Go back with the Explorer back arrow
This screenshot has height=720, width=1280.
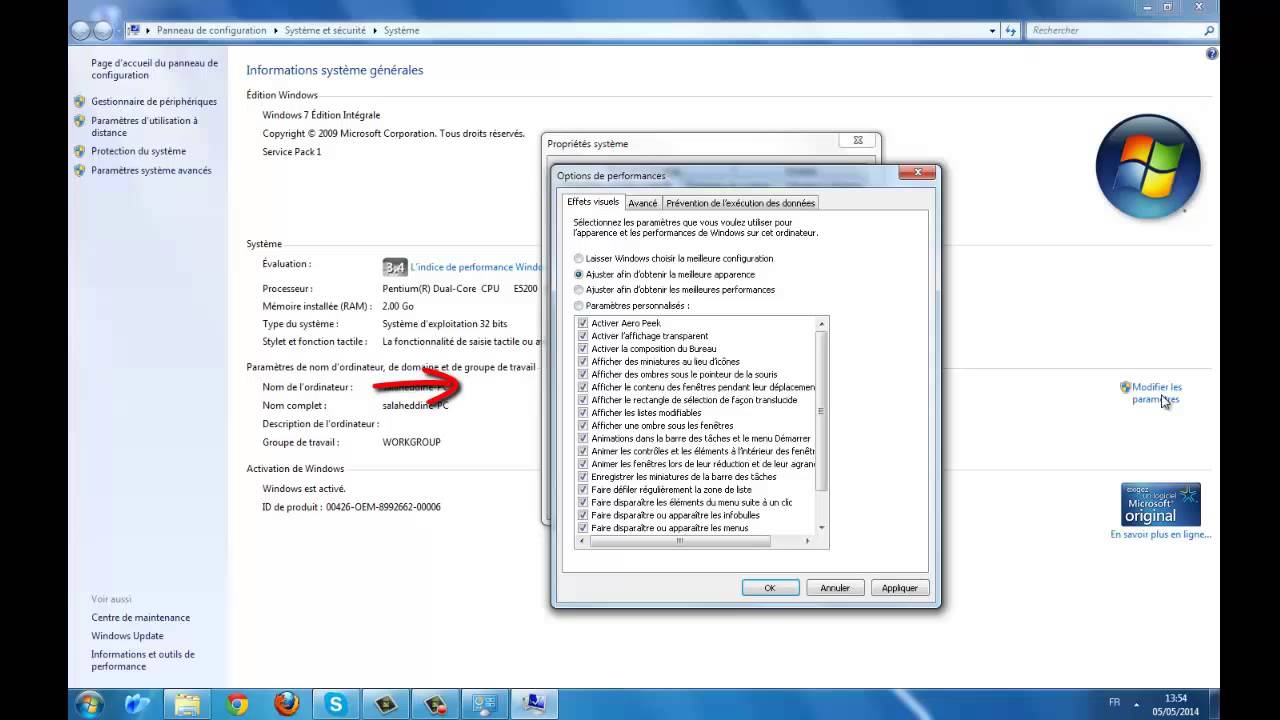(82, 31)
